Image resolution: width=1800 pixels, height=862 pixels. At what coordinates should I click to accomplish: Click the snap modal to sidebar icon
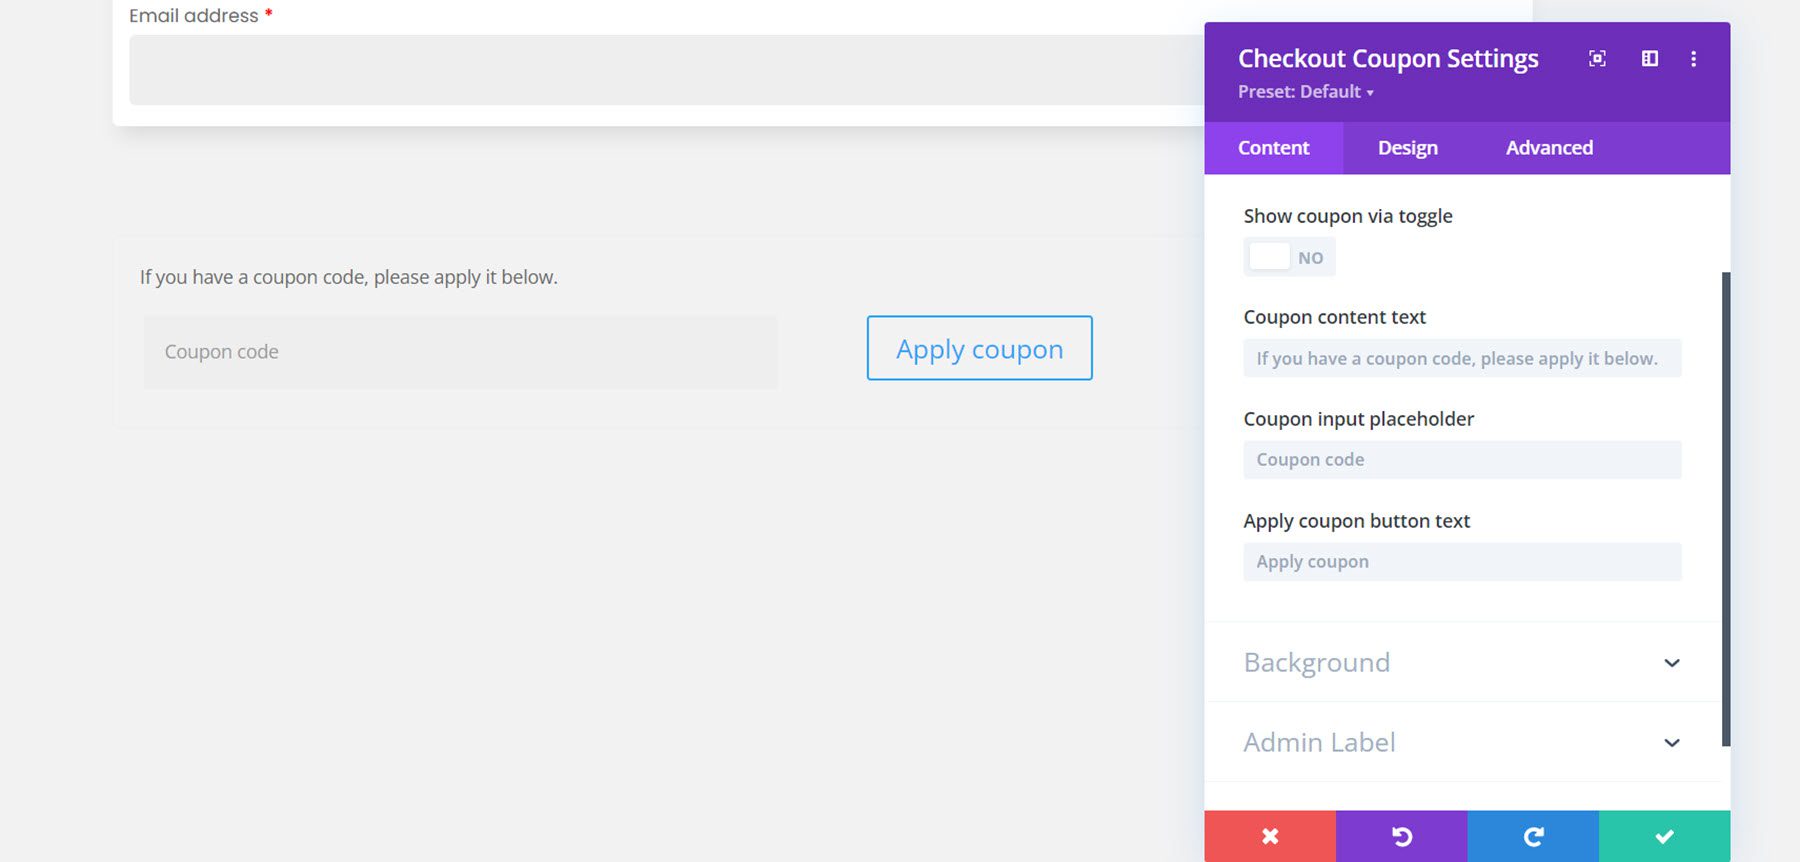[x=1650, y=59]
